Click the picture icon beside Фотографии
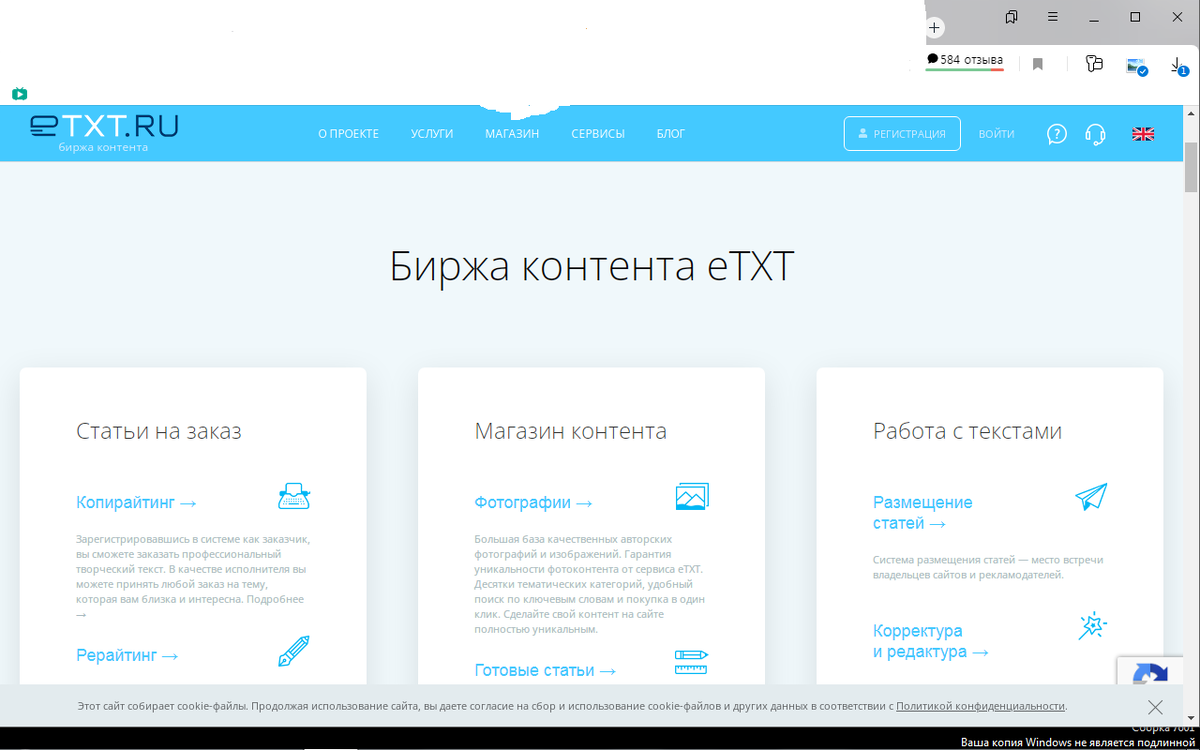Image resolution: width=1200 pixels, height=750 pixels. (x=692, y=496)
